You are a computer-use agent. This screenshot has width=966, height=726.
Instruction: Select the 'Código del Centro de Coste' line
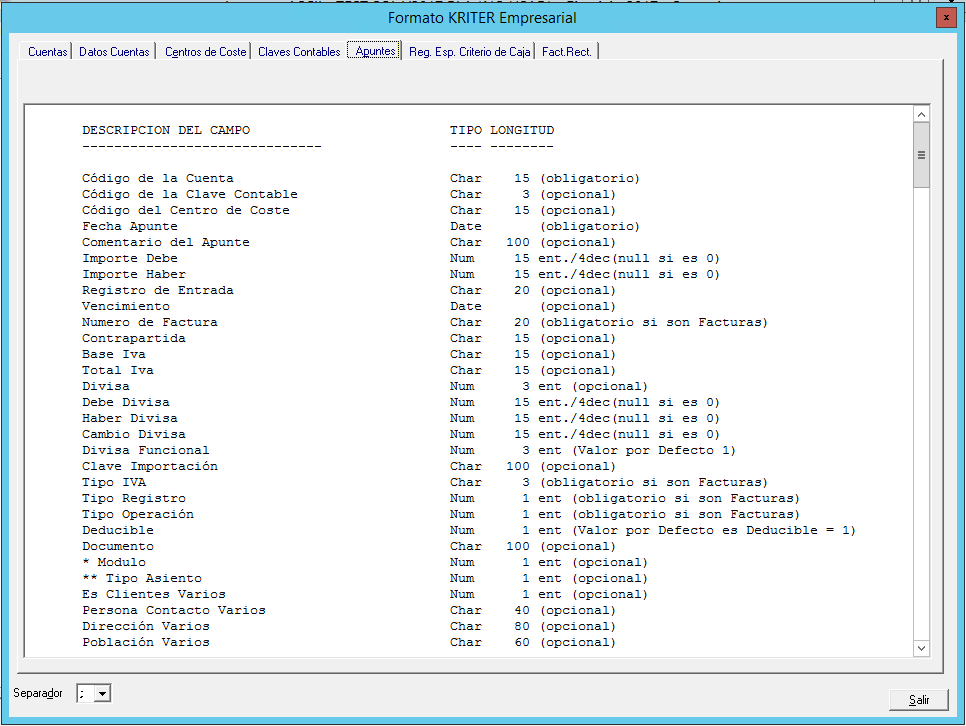click(349, 210)
